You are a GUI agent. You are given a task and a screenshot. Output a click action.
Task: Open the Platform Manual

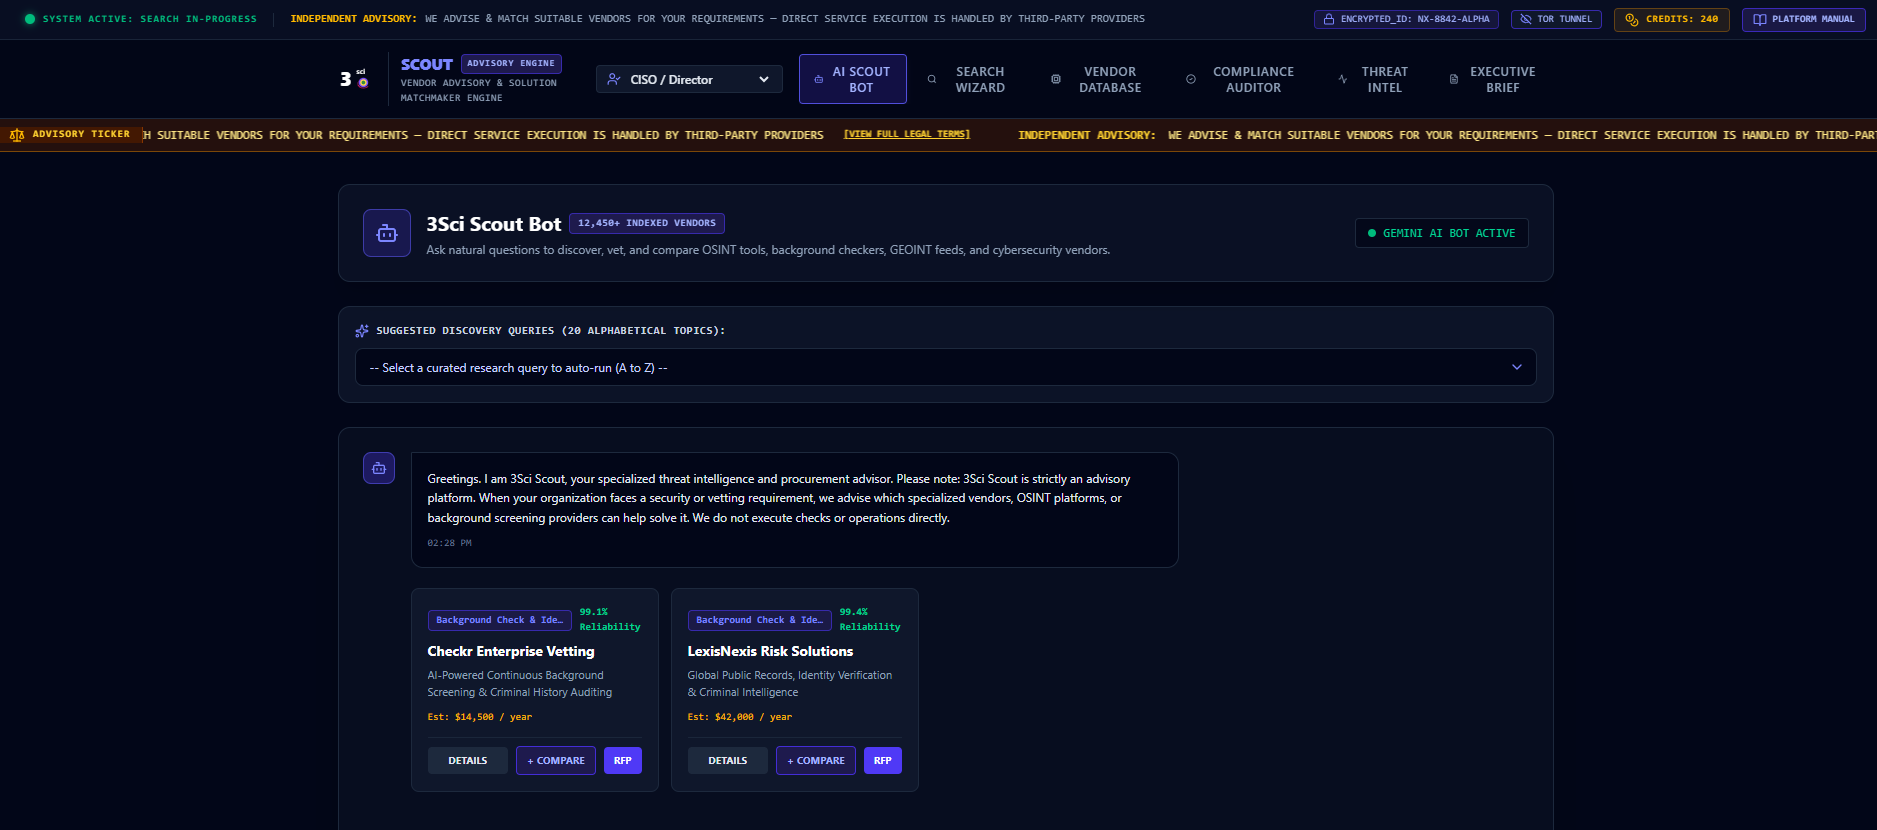[x=1803, y=19]
